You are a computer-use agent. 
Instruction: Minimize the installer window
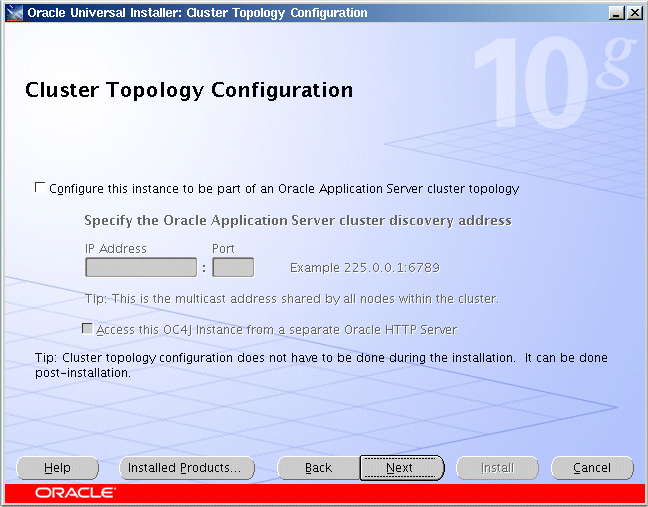click(x=616, y=13)
